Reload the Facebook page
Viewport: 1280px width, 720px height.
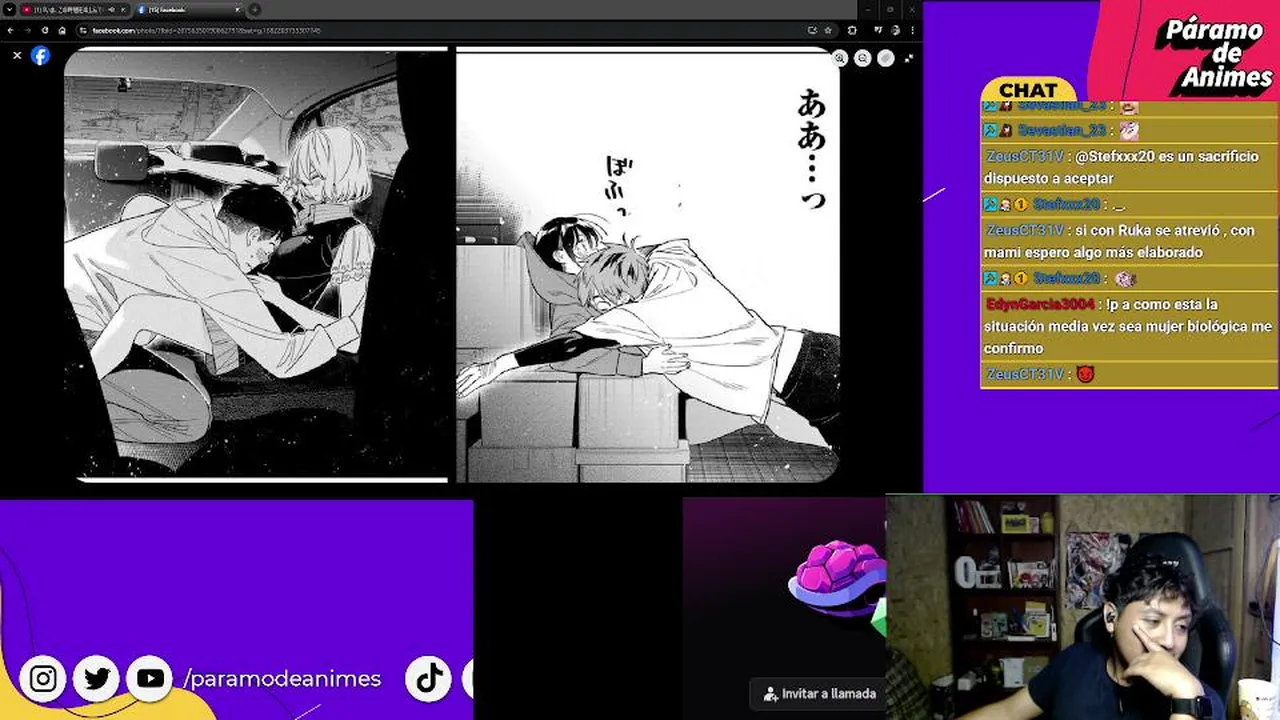click(44, 30)
